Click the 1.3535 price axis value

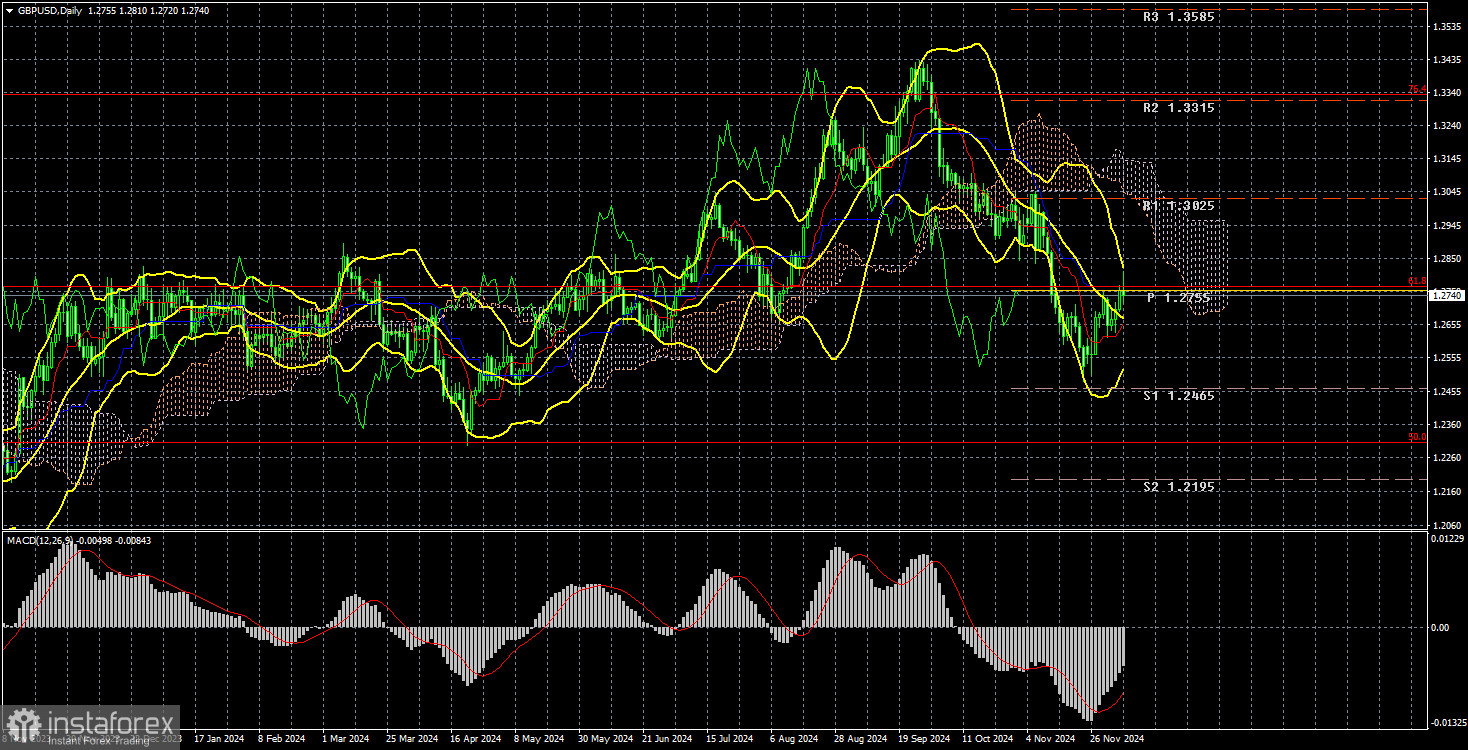1446,26
